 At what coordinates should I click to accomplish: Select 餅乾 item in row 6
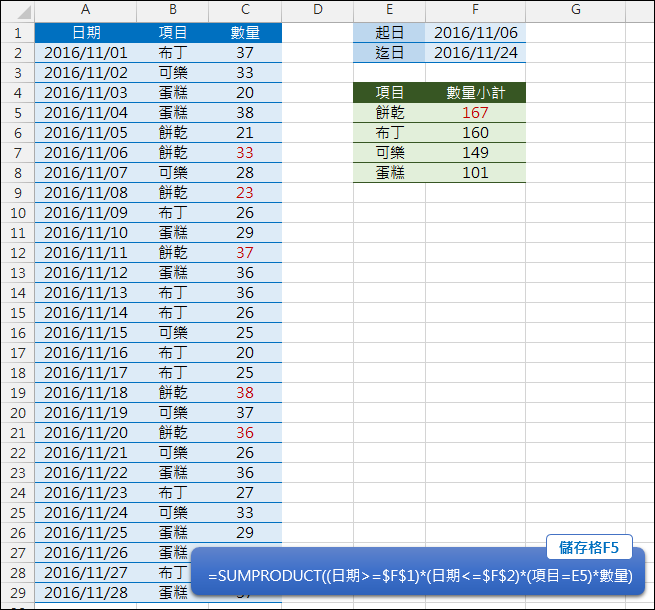tap(173, 133)
